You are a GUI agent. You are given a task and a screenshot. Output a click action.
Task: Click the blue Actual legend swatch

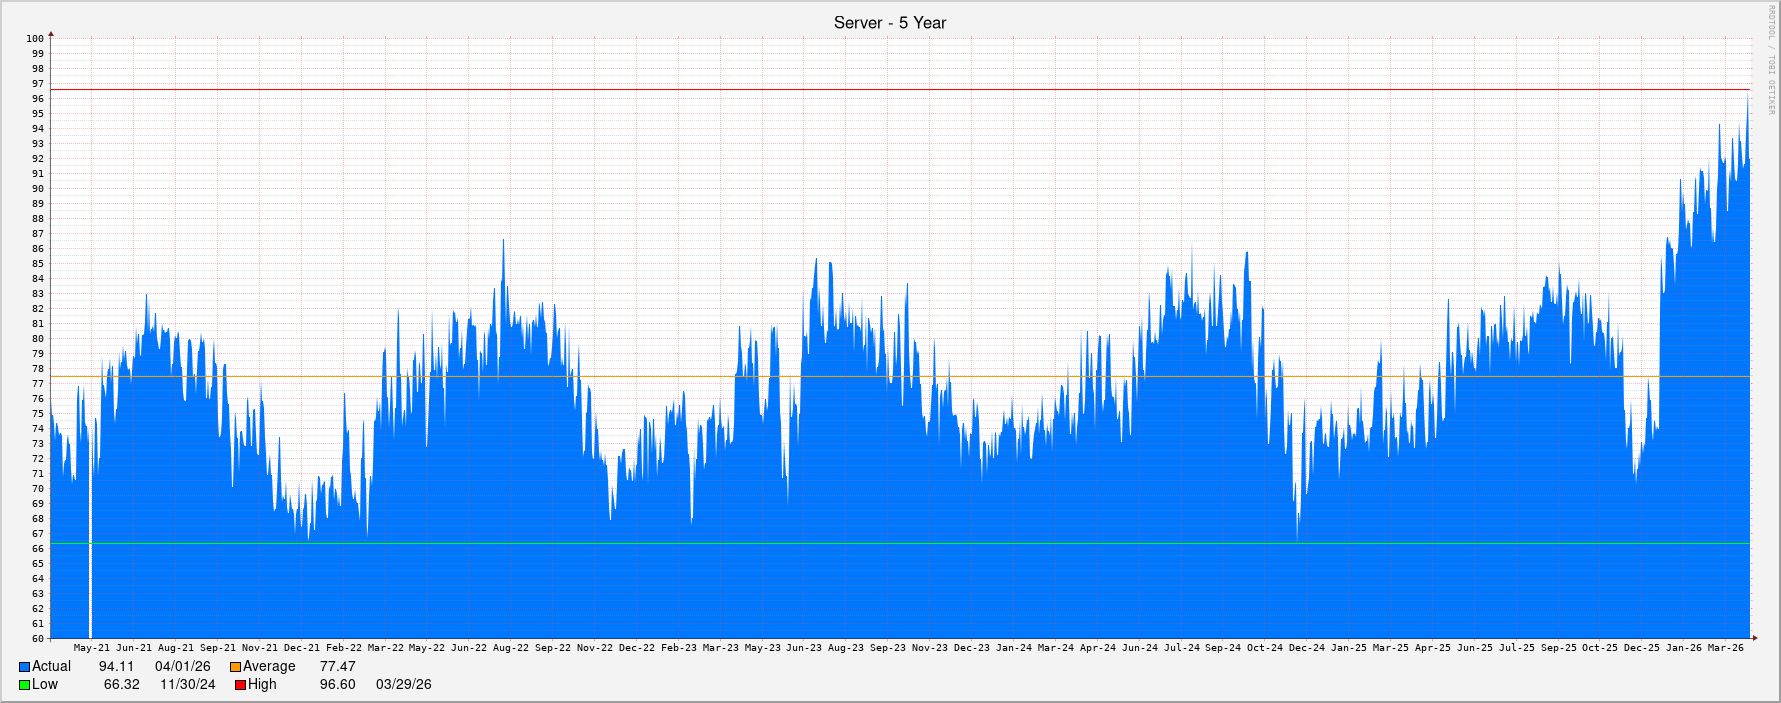coord(25,667)
